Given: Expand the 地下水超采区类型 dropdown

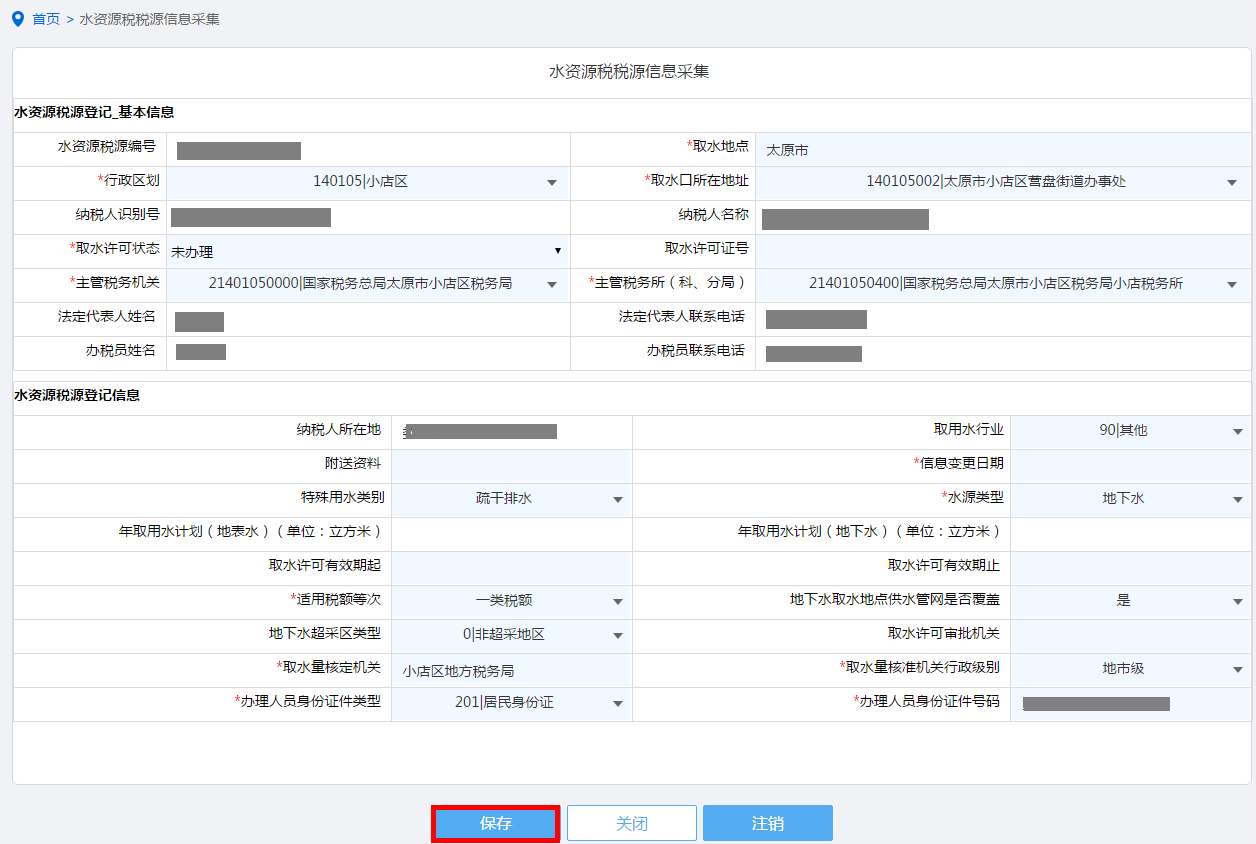Looking at the screenshot, I should tap(511, 635).
